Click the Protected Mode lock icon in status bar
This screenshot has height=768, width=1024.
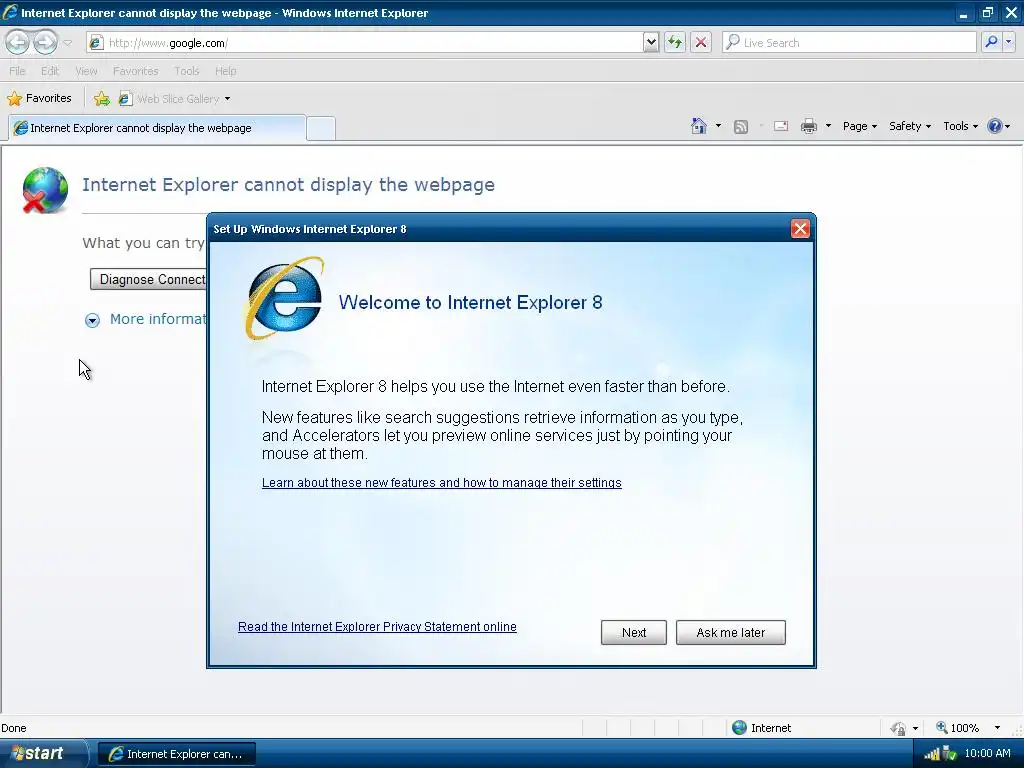pos(899,728)
